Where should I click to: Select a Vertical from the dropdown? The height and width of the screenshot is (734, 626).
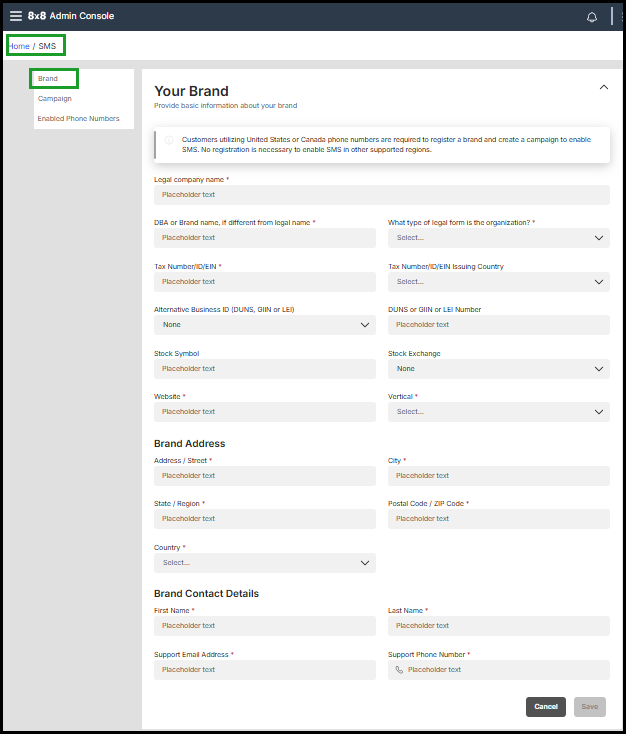click(498, 412)
